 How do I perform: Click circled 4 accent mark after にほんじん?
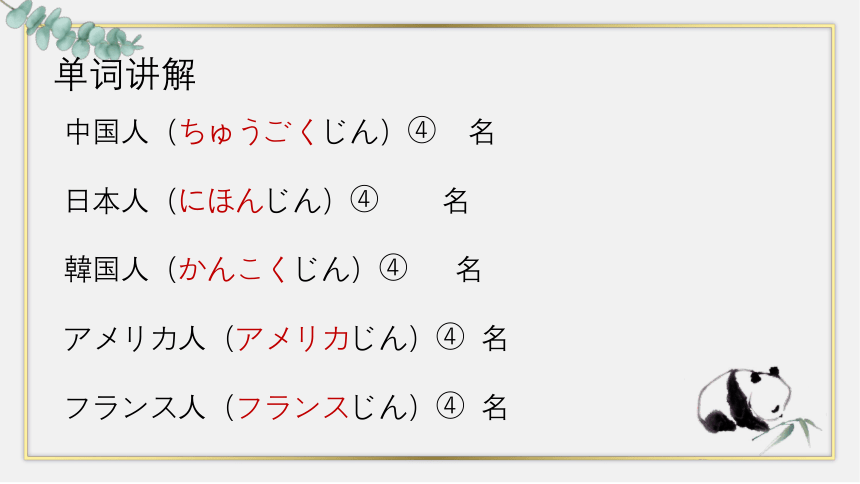[364, 200]
